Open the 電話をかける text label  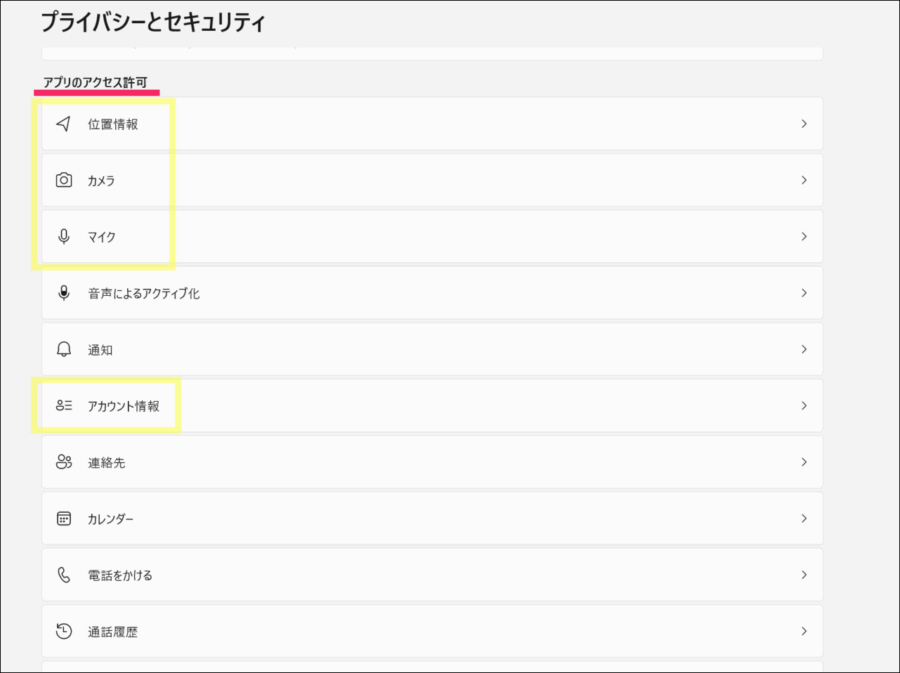point(120,575)
